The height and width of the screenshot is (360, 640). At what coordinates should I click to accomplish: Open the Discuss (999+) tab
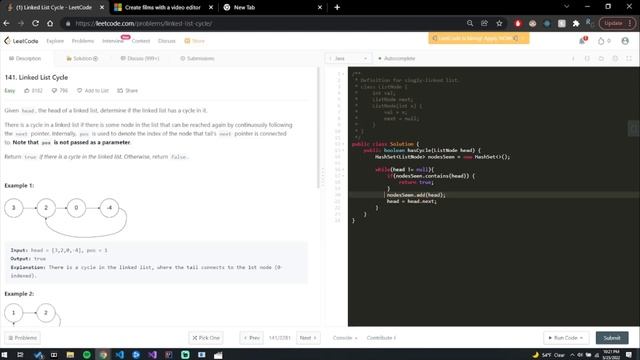coord(140,58)
